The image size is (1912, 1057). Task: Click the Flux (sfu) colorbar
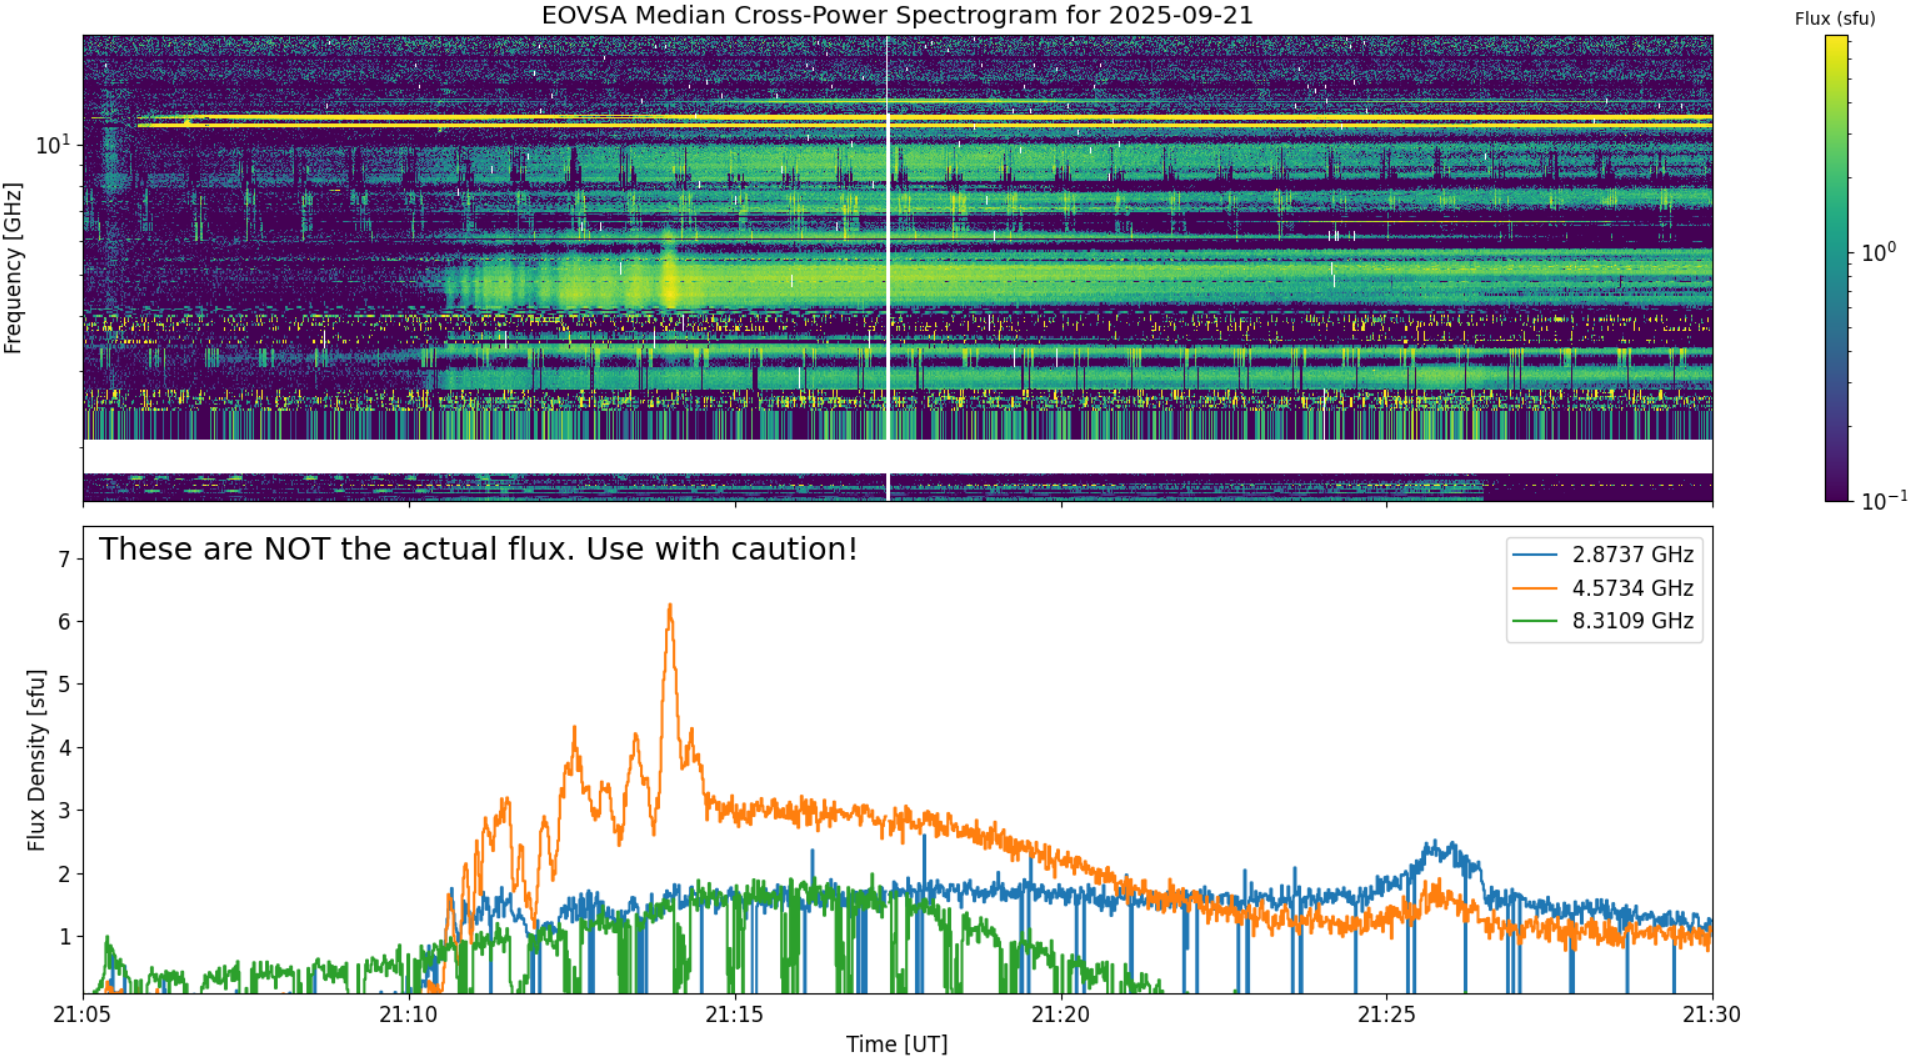click(1836, 268)
